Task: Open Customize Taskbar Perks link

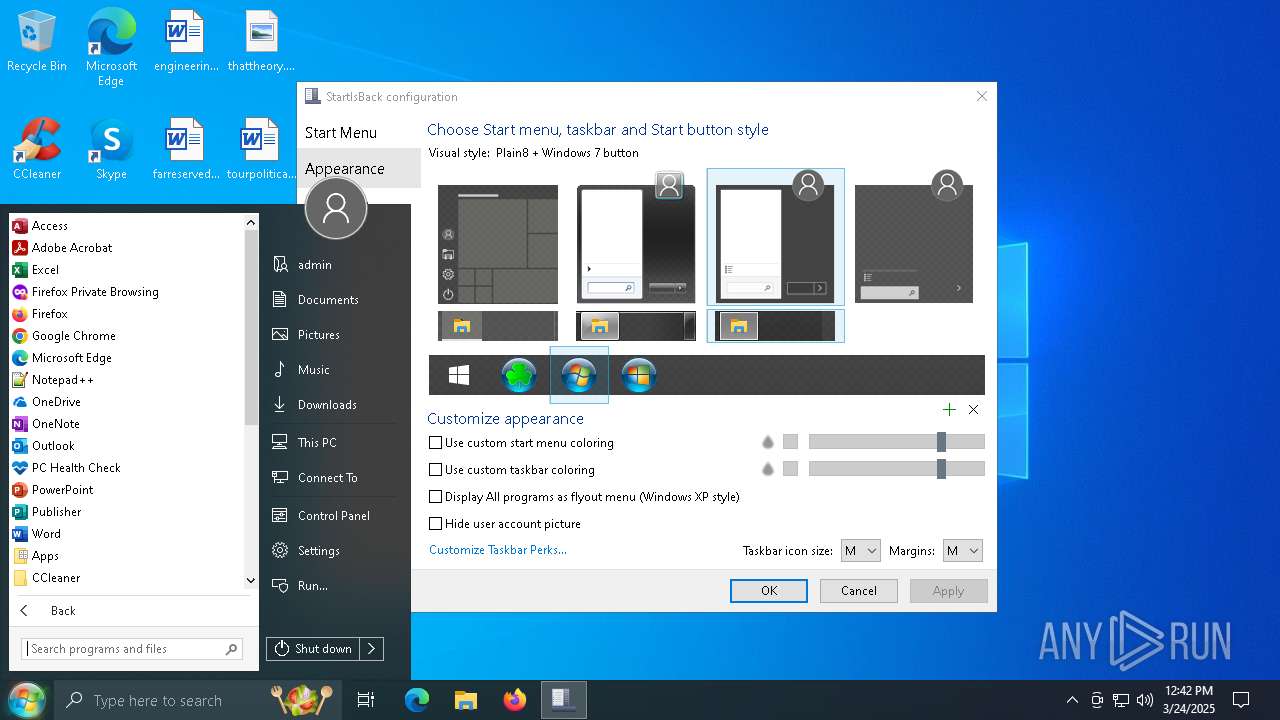Action: pos(498,550)
